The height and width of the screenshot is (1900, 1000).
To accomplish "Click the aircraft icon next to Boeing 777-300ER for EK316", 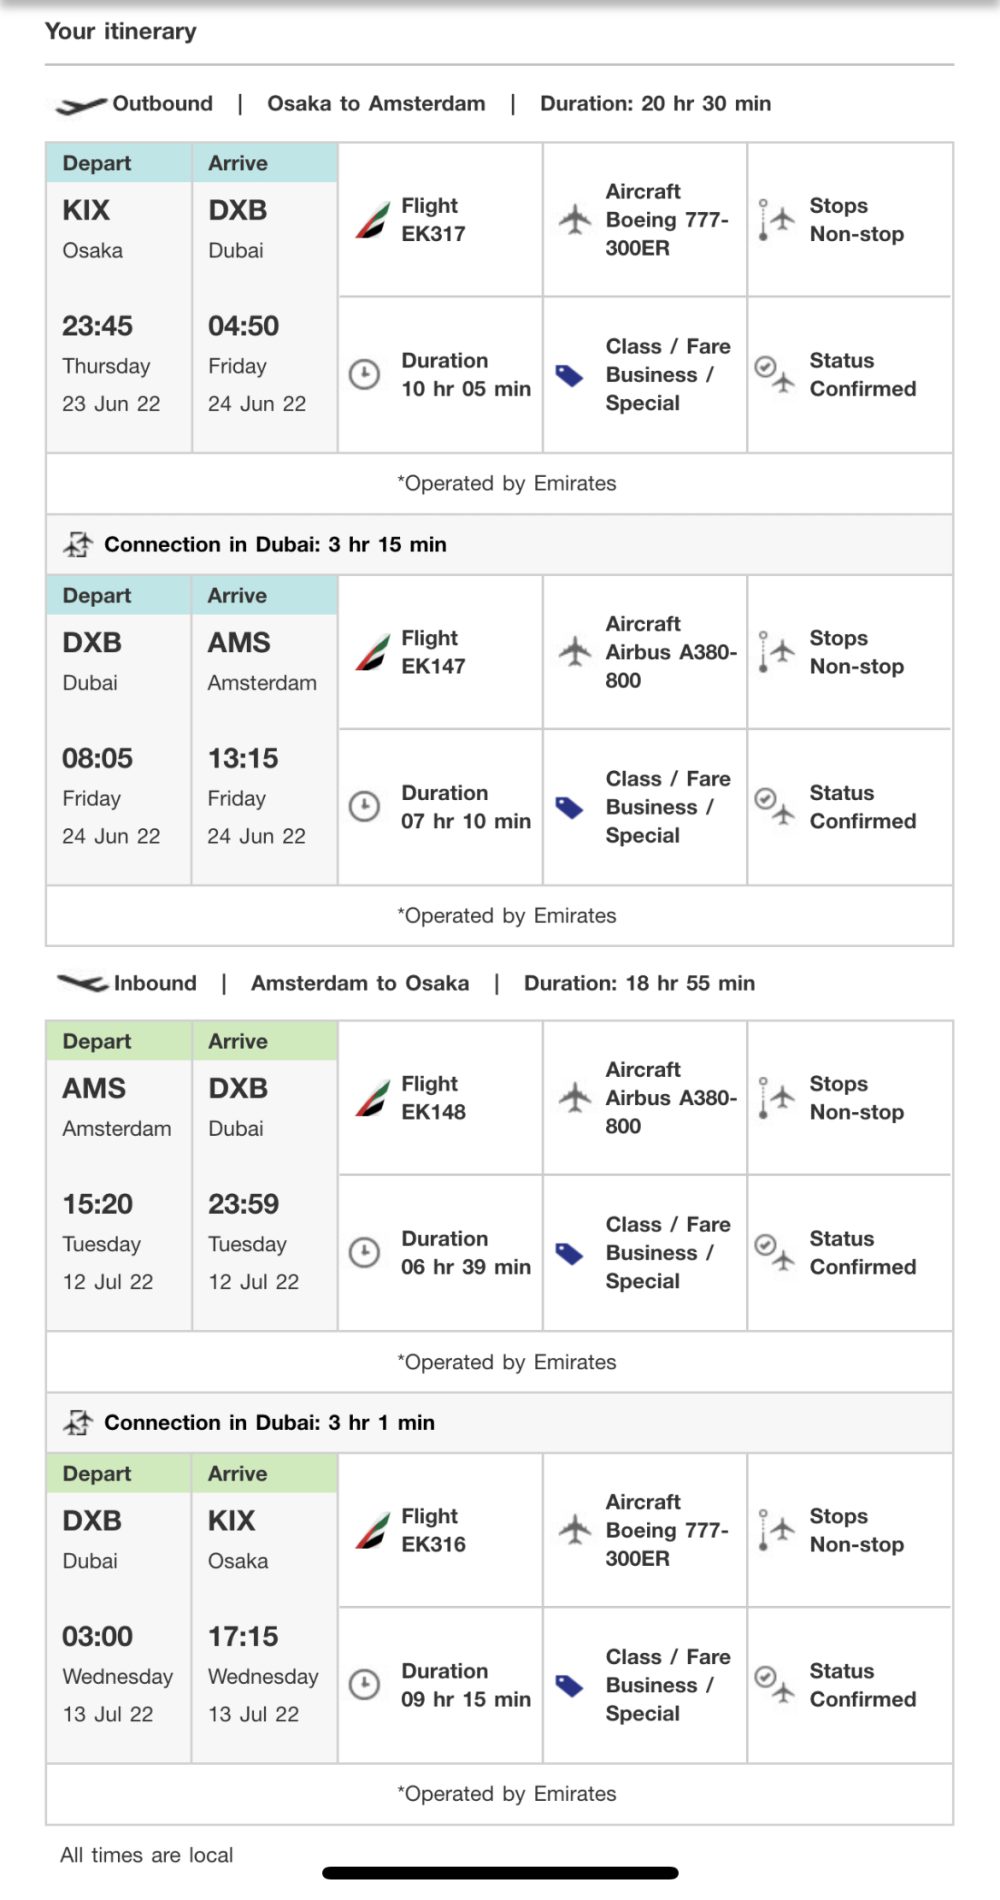I will click(575, 1530).
